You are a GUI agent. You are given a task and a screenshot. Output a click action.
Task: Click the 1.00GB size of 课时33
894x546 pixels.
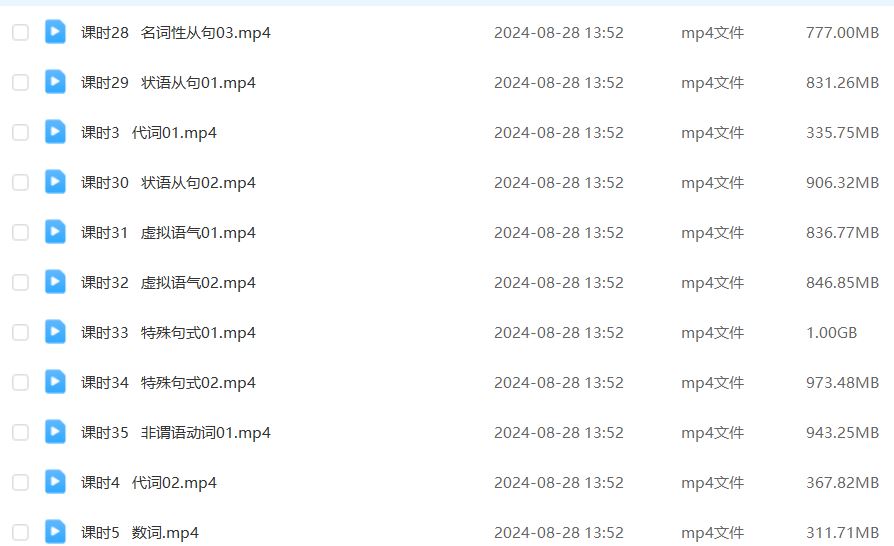click(x=831, y=333)
